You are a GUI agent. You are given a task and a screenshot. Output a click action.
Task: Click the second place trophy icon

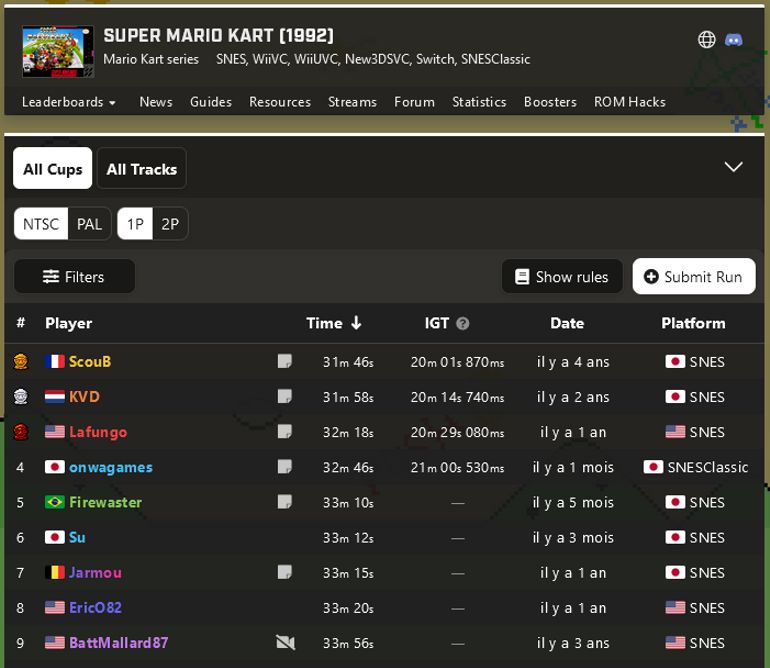(x=21, y=396)
